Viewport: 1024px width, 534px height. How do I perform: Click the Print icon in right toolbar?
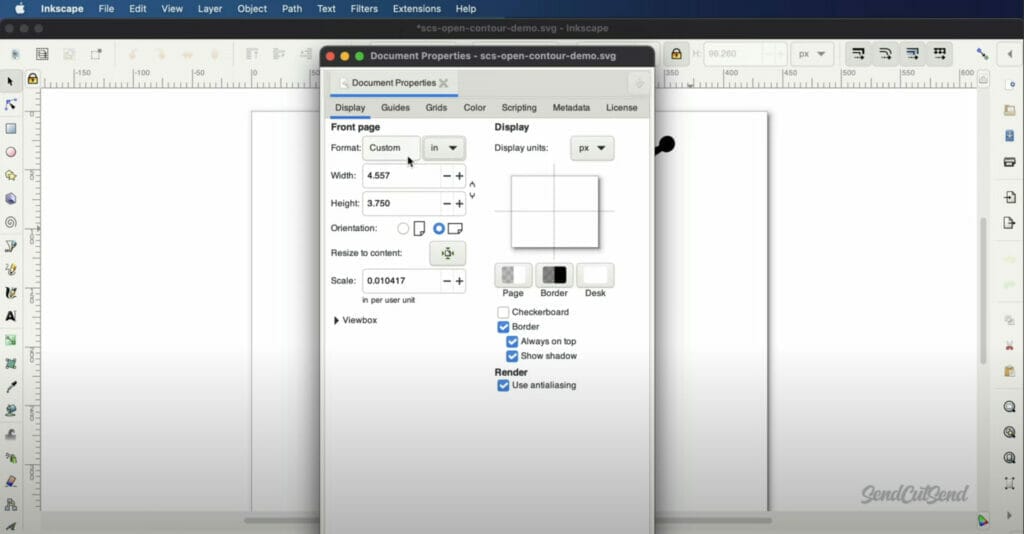coord(1010,162)
